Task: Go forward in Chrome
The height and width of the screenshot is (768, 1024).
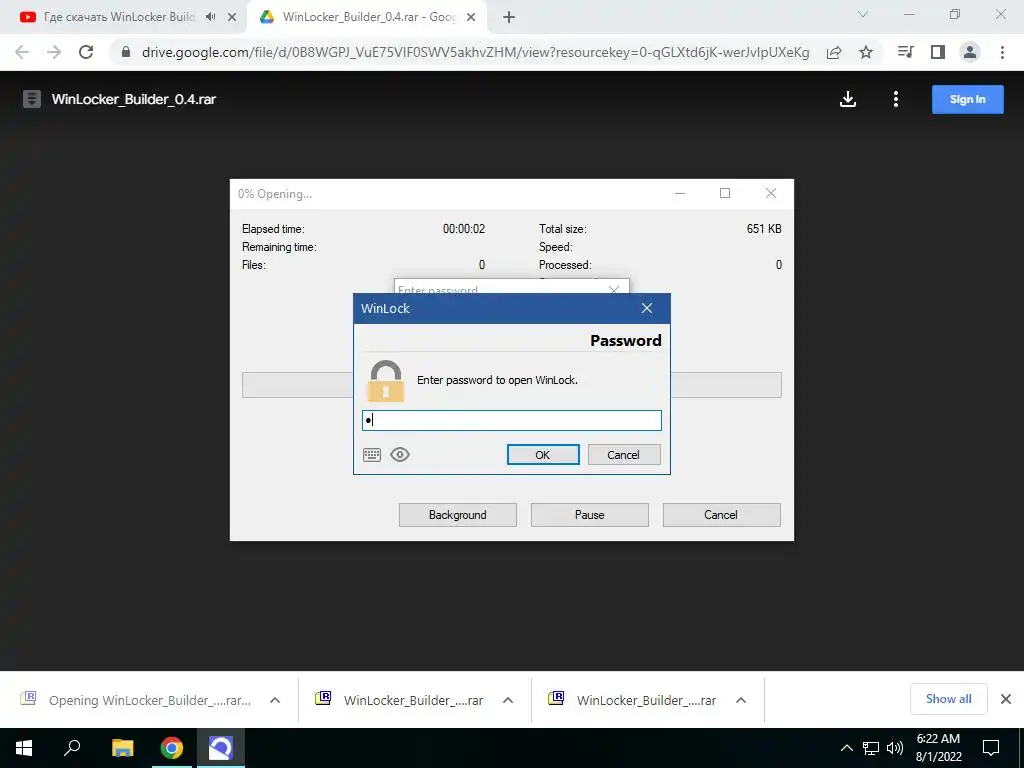Action: pyautogui.click(x=54, y=52)
